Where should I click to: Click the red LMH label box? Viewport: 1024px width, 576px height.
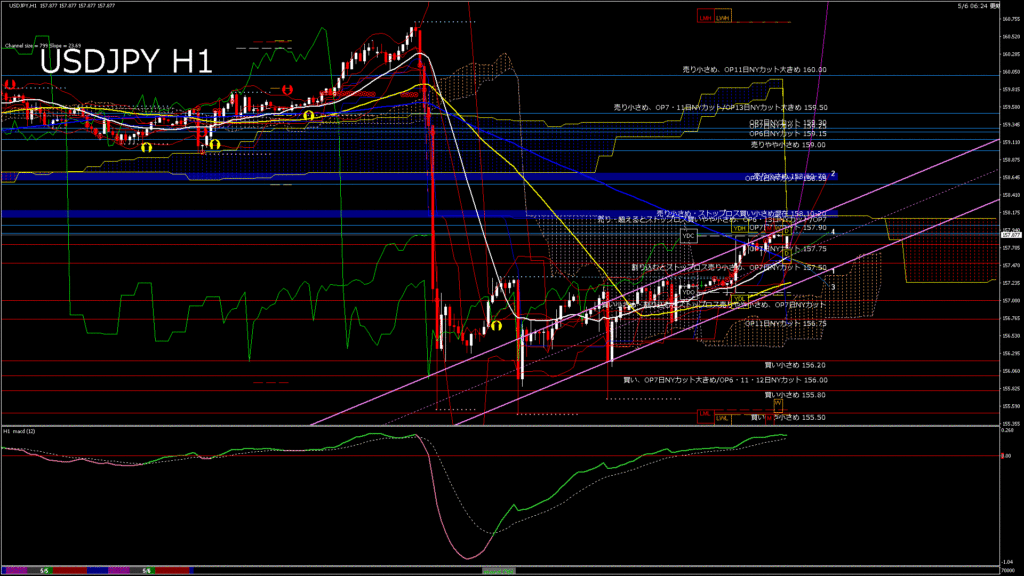(705, 17)
